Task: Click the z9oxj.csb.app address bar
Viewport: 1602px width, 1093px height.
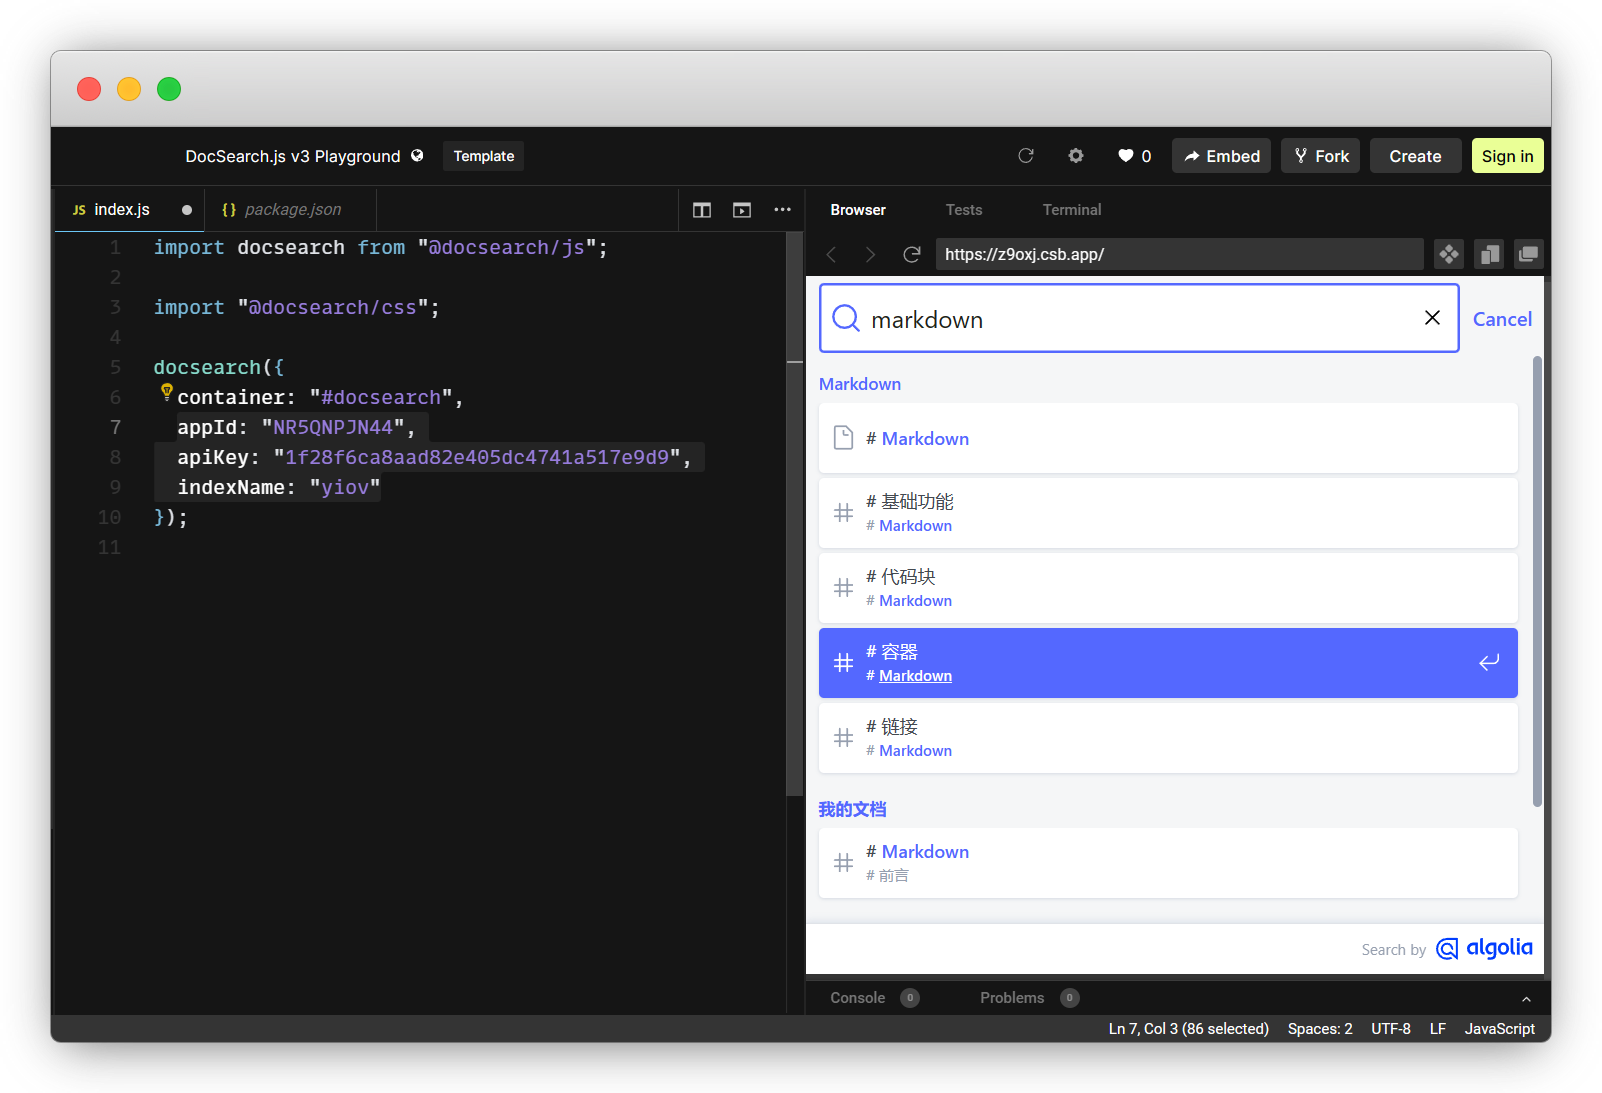Action: 1178,254
